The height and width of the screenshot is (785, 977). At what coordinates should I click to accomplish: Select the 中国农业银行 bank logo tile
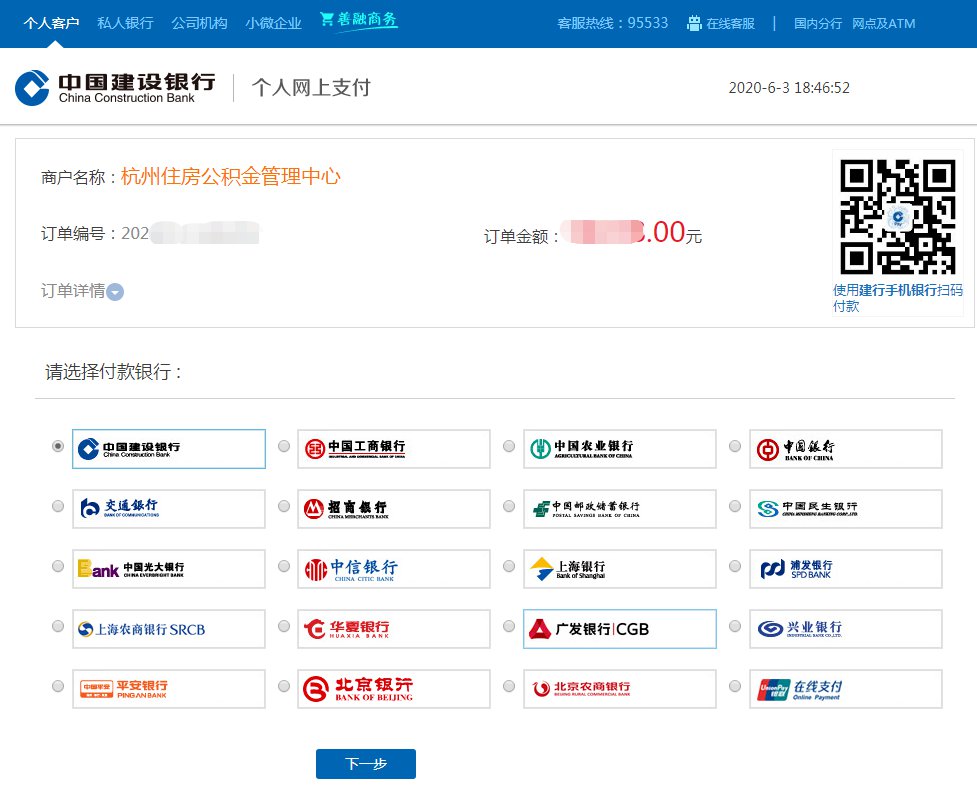(x=620, y=449)
